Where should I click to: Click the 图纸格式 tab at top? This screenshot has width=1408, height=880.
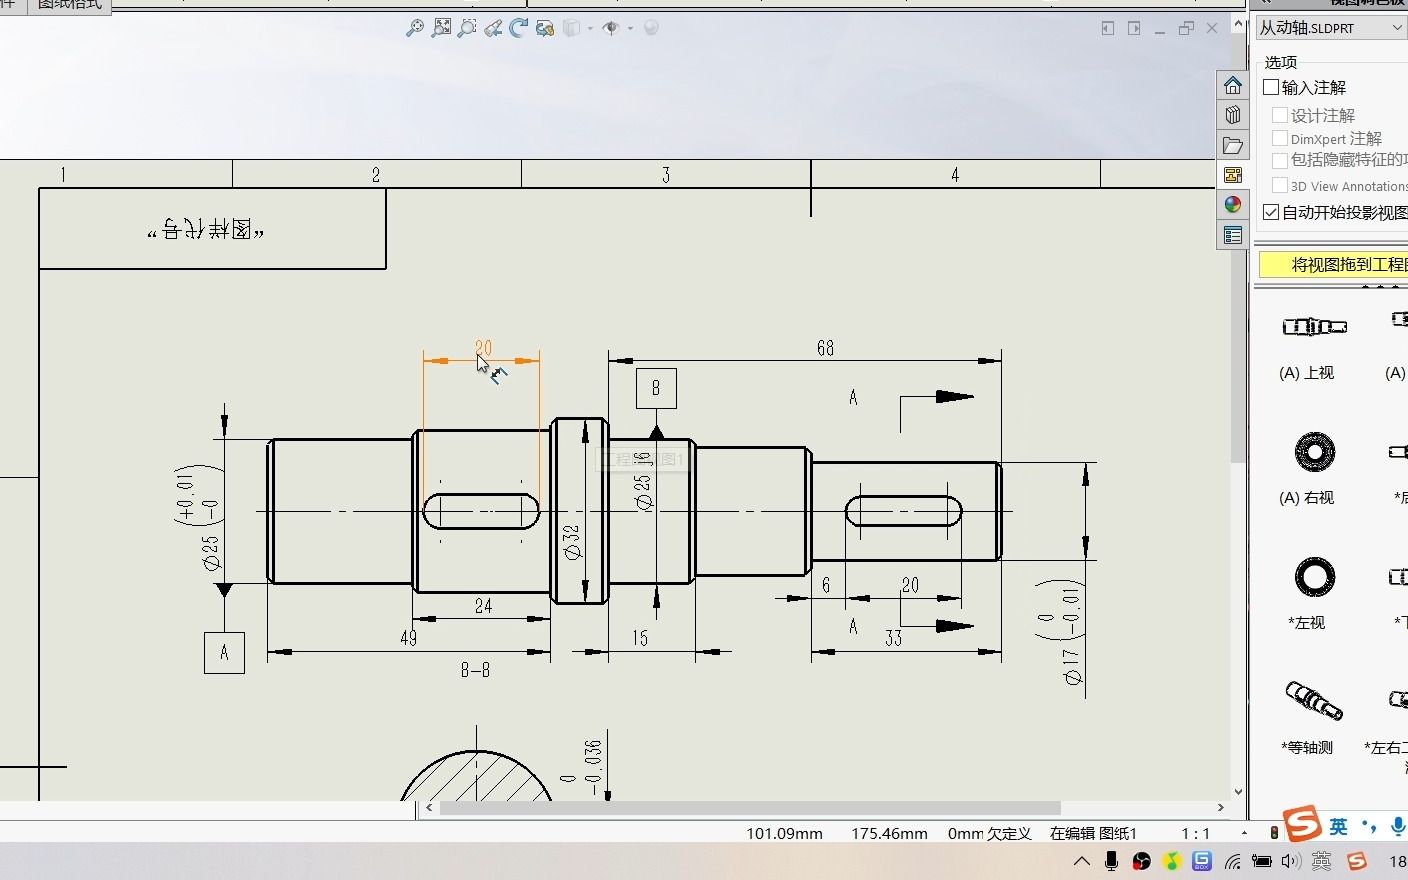click(x=69, y=5)
